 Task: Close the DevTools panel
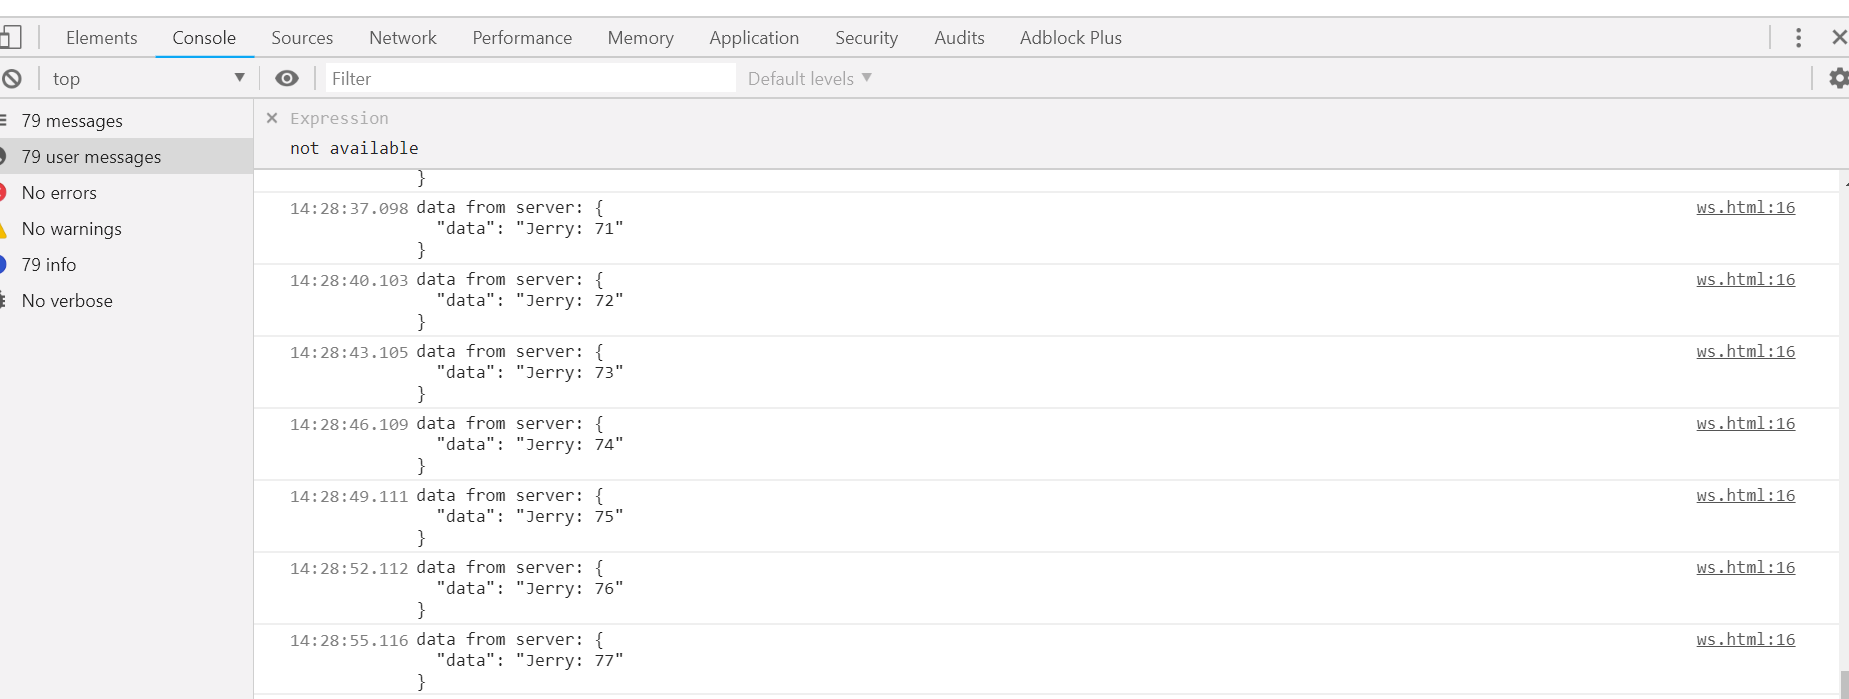[1838, 38]
